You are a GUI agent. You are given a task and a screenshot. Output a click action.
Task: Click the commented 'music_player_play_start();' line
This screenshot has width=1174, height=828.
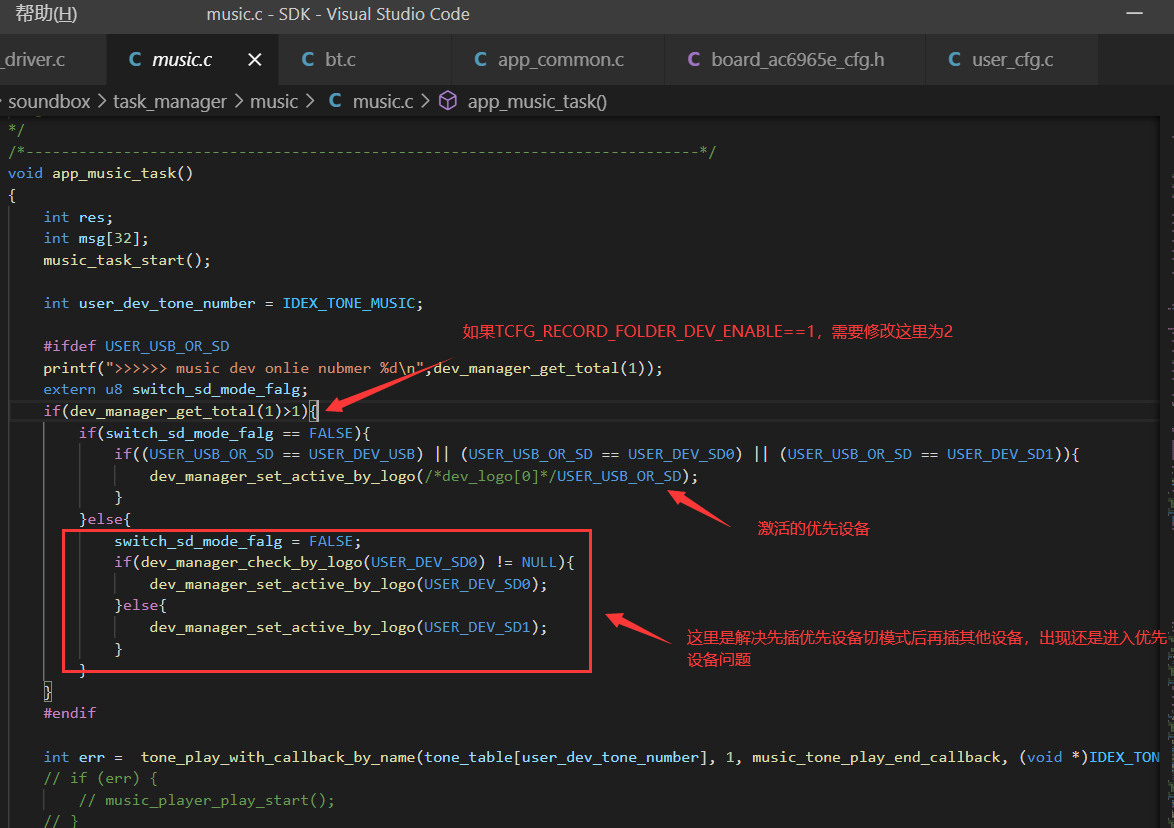207,801
